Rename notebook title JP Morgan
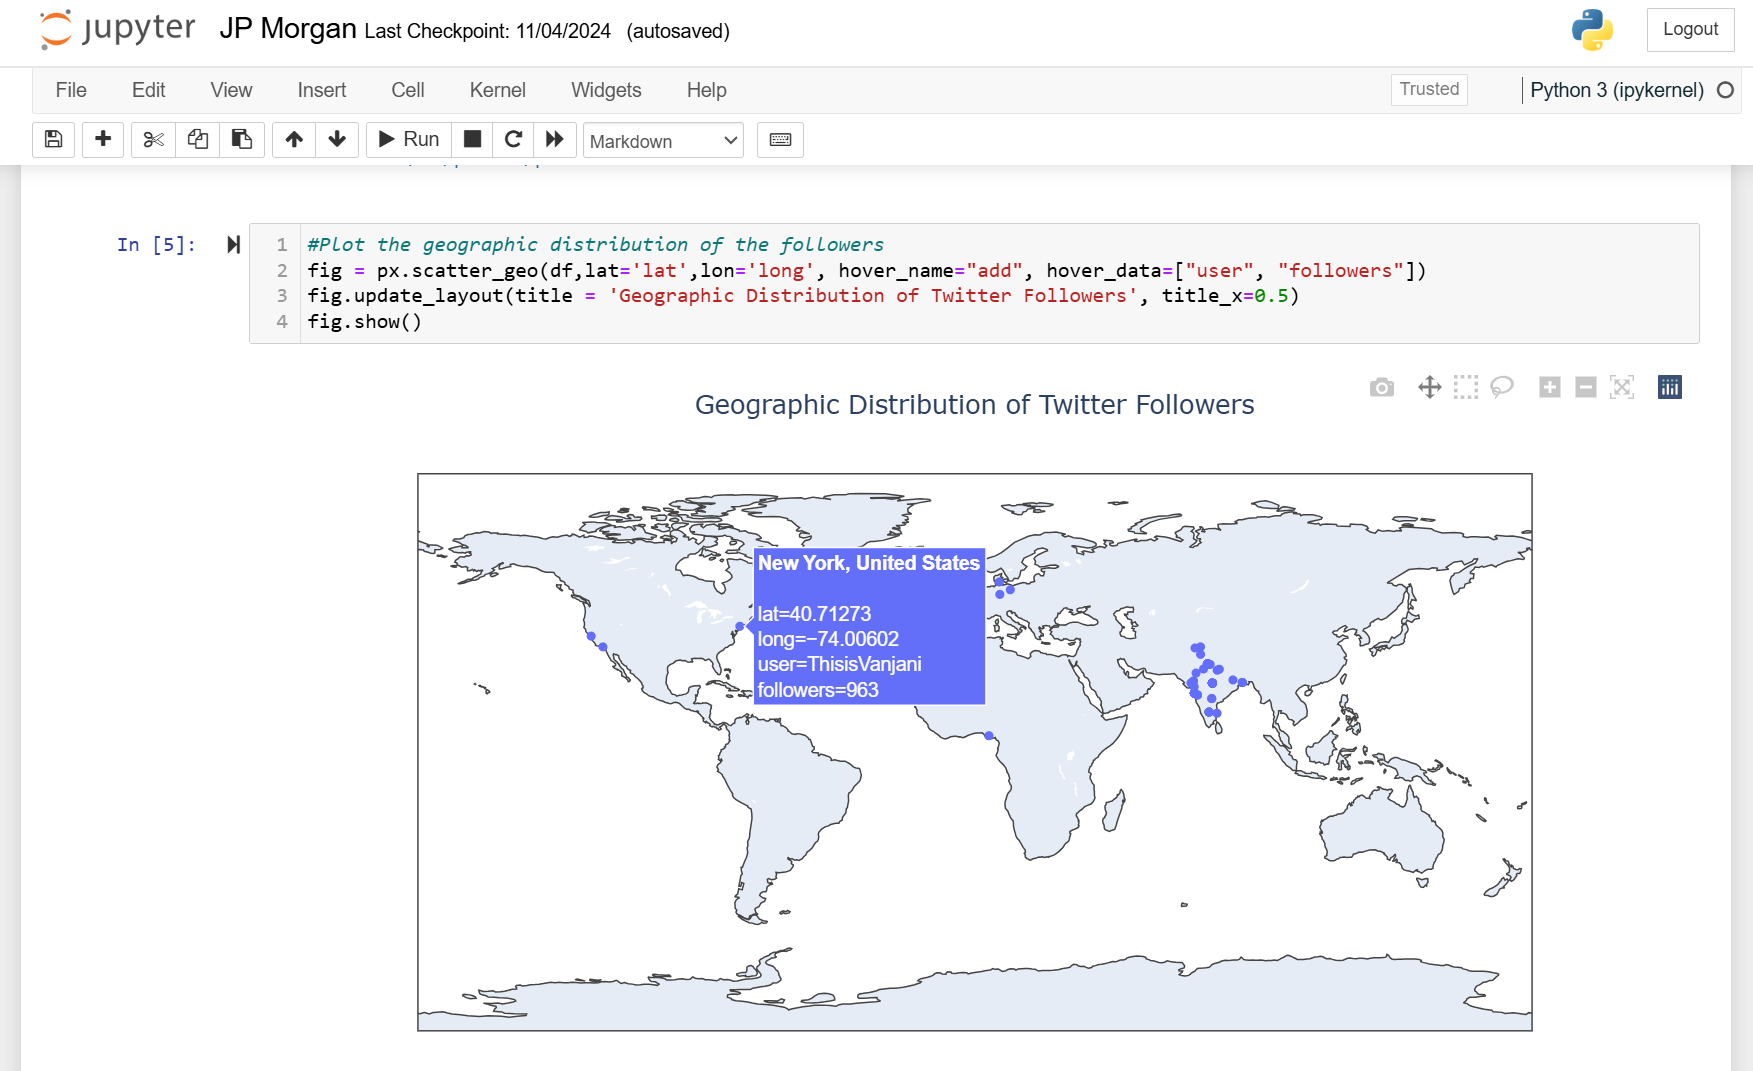 pos(288,29)
